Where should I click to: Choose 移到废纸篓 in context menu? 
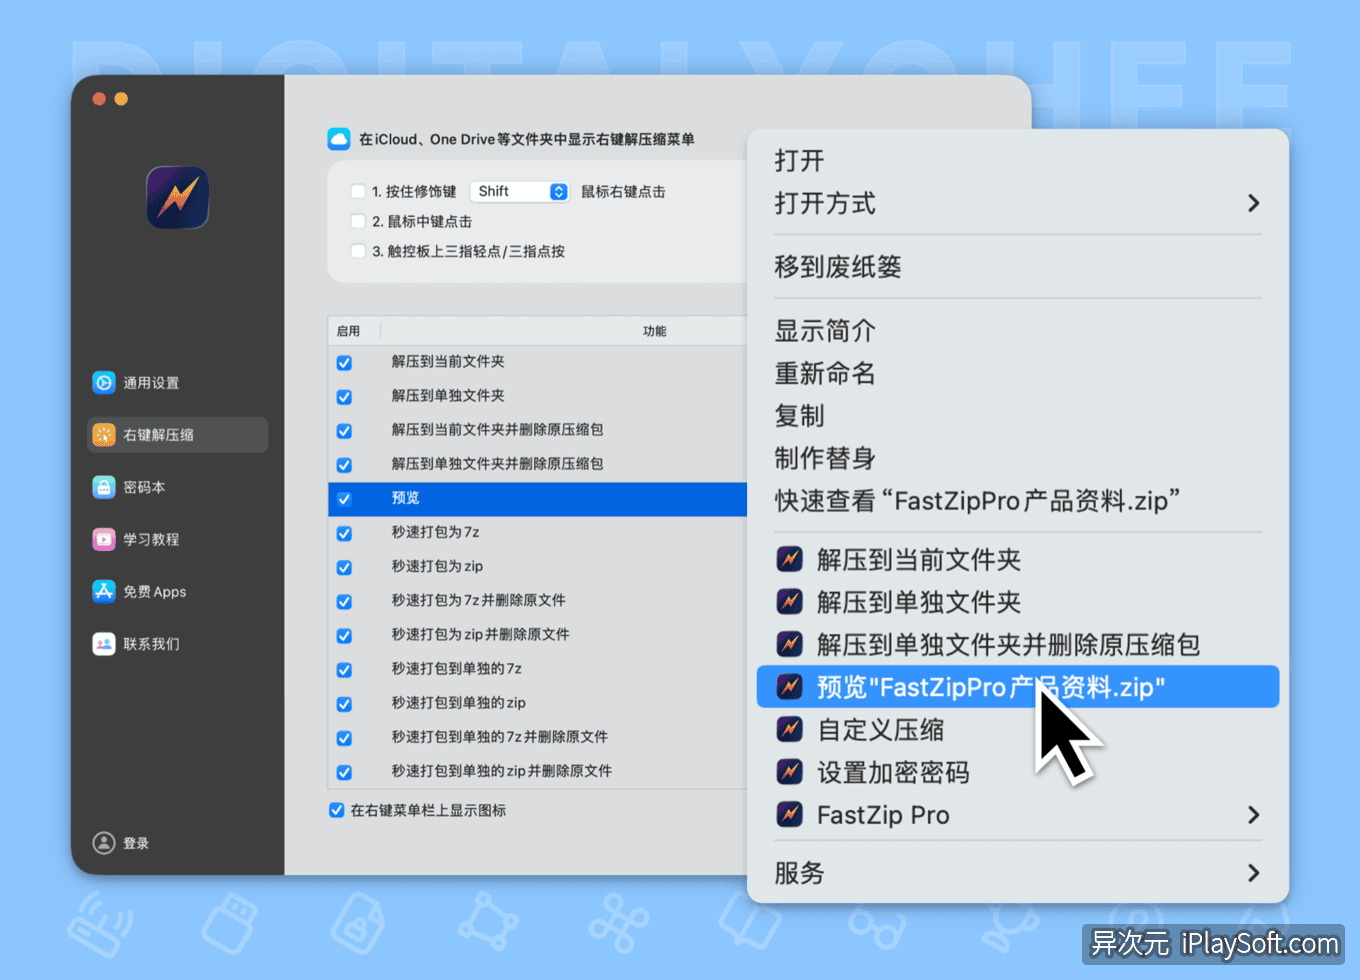click(838, 267)
